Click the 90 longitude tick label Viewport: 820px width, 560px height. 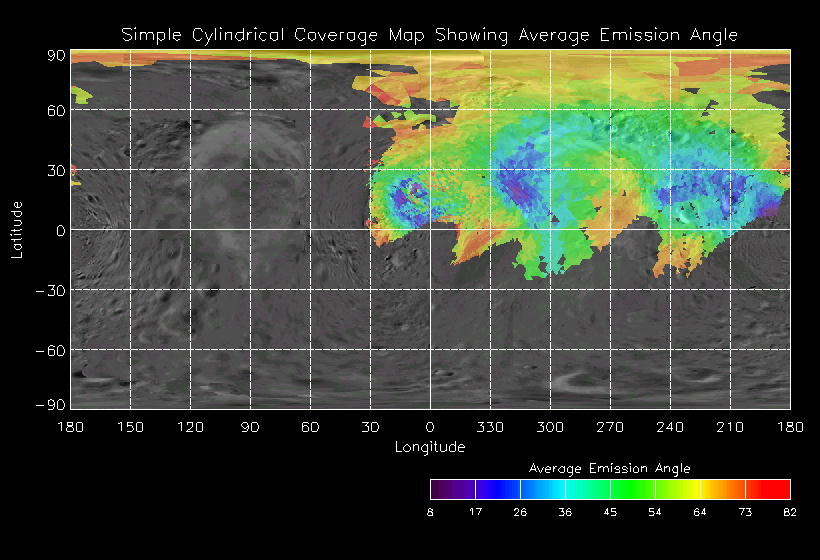(250, 427)
